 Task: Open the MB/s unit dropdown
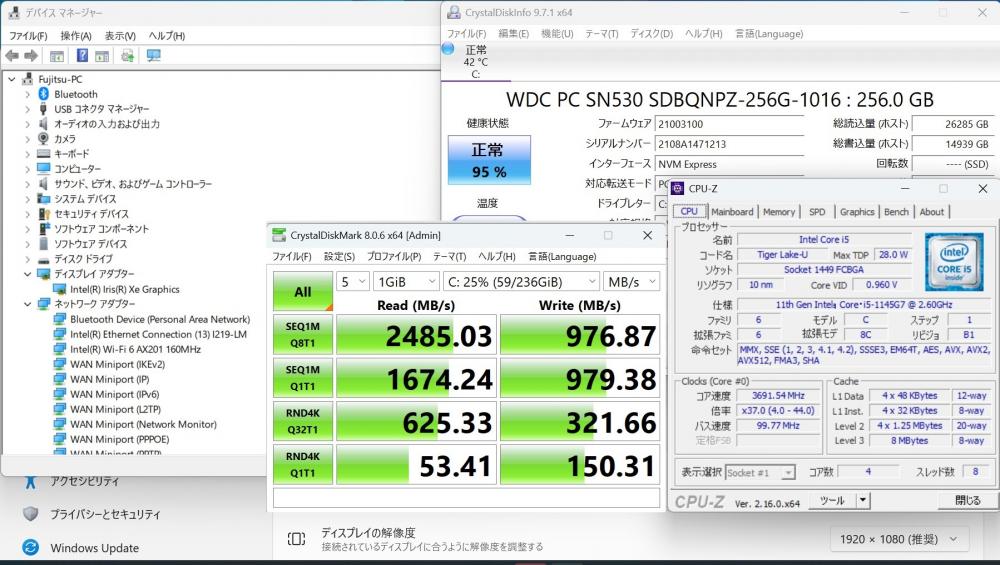631,282
